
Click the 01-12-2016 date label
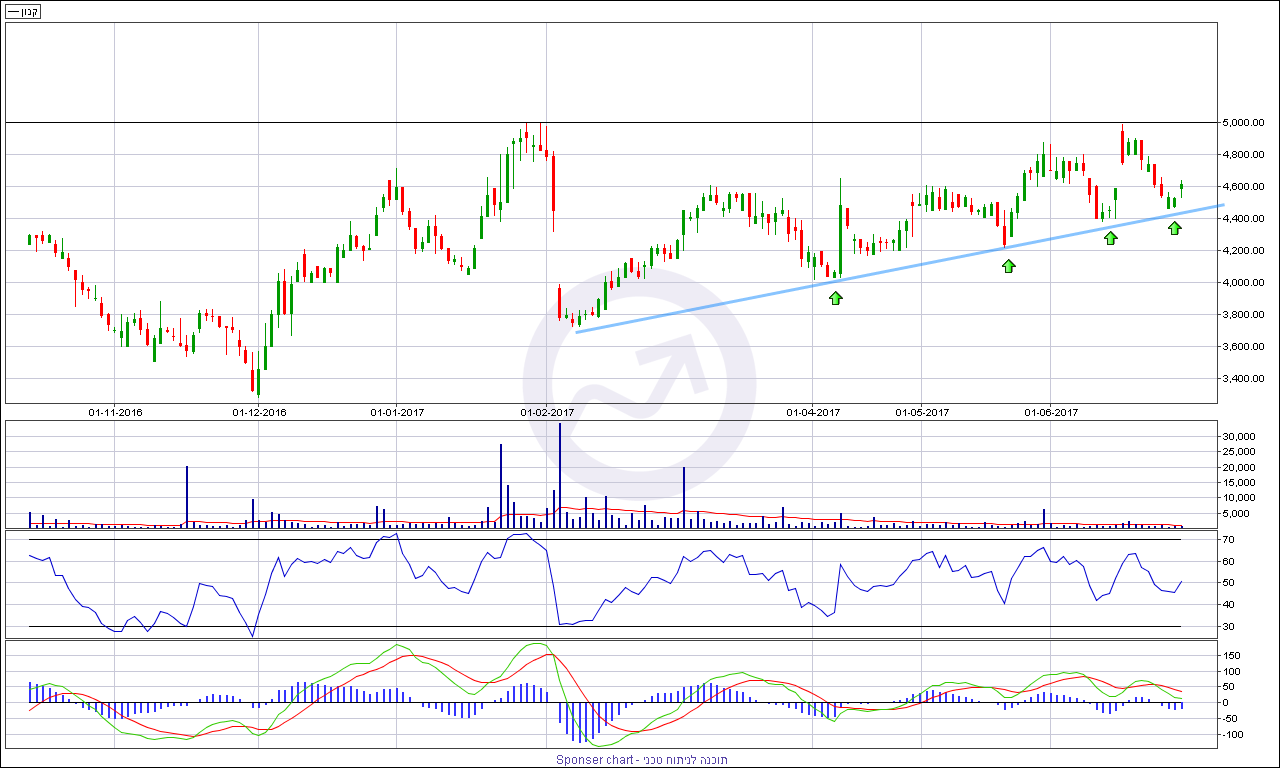[x=260, y=412]
